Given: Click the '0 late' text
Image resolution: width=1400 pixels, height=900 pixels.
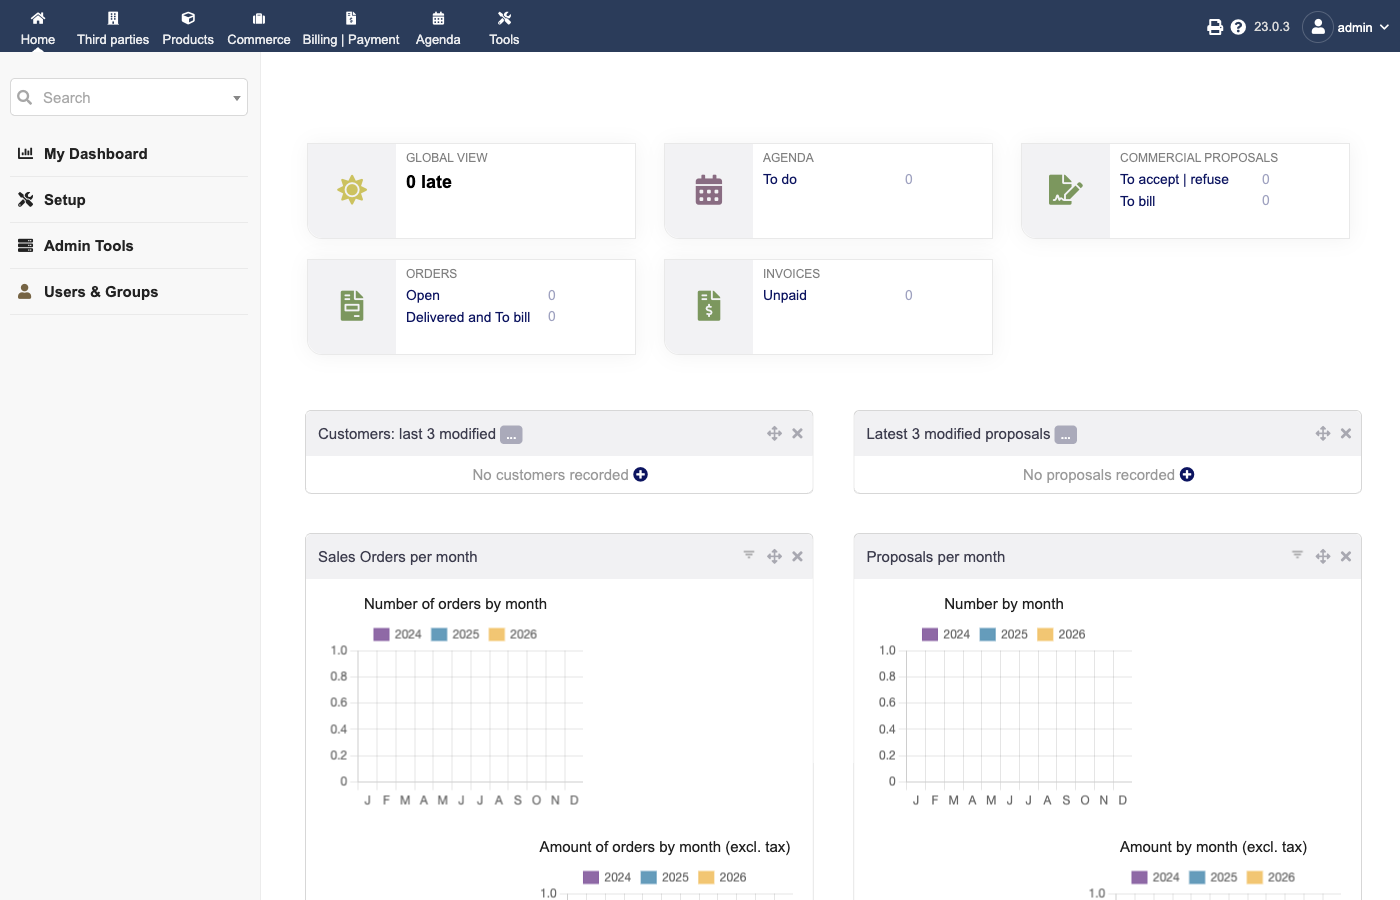Looking at the screenshot, I should 429,182.
